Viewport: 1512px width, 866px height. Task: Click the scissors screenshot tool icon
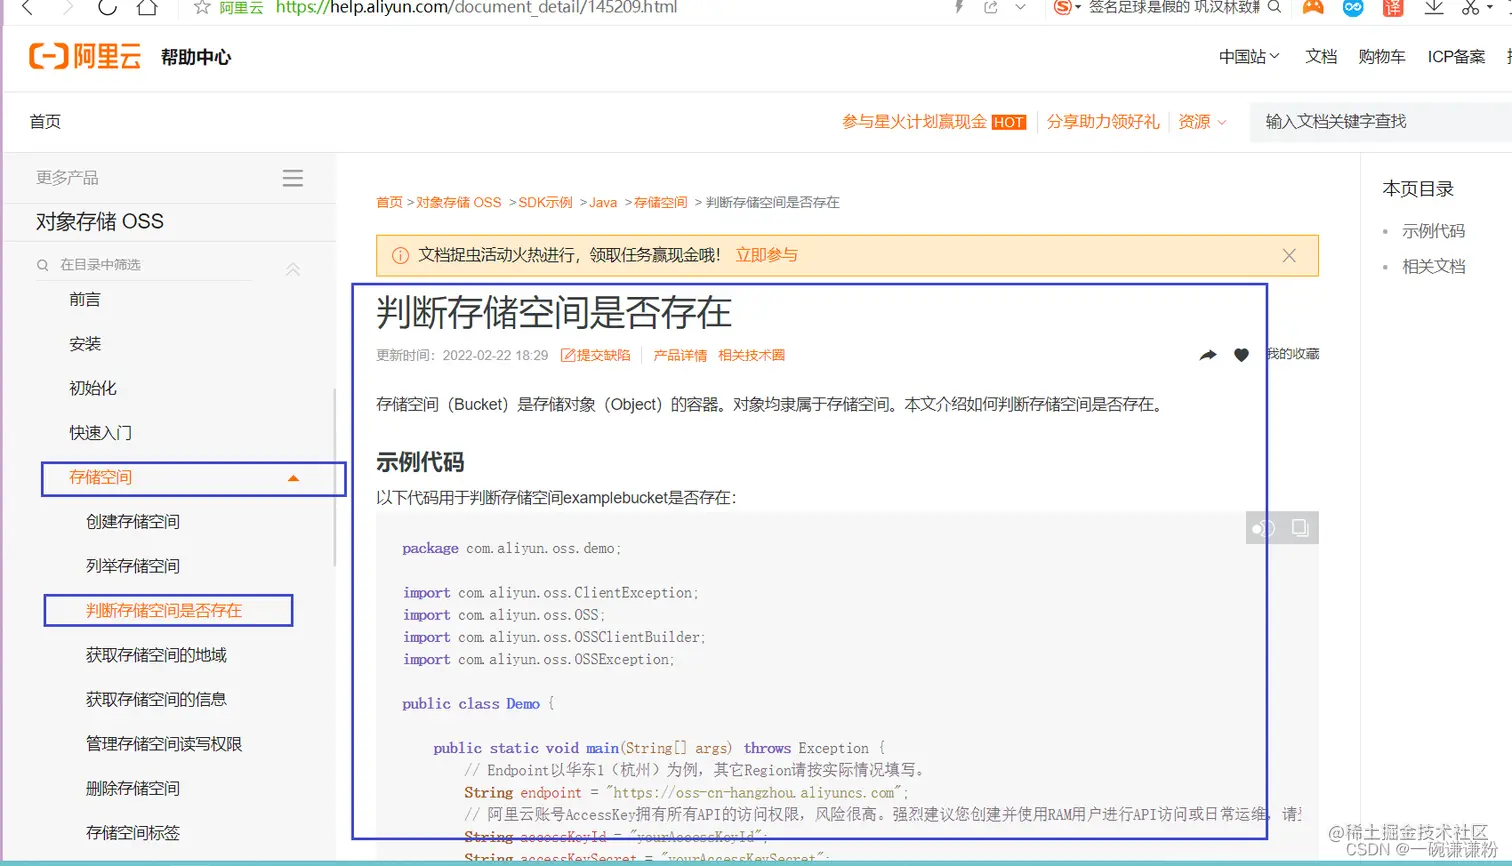[x=1470, y=7]
